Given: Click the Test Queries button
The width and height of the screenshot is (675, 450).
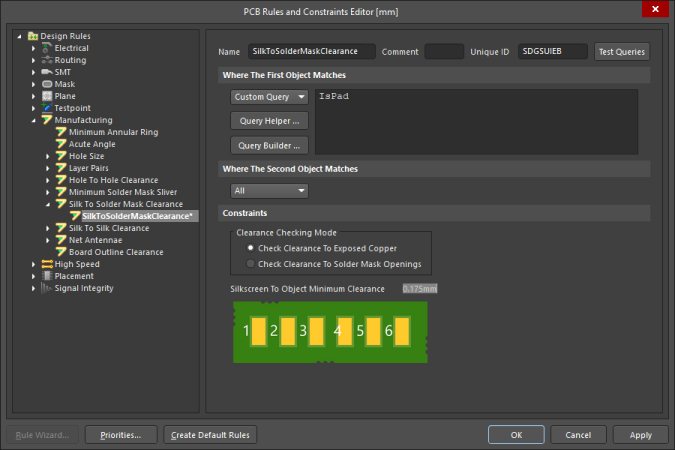Looking at the screenshot, I should click(622, 52).
